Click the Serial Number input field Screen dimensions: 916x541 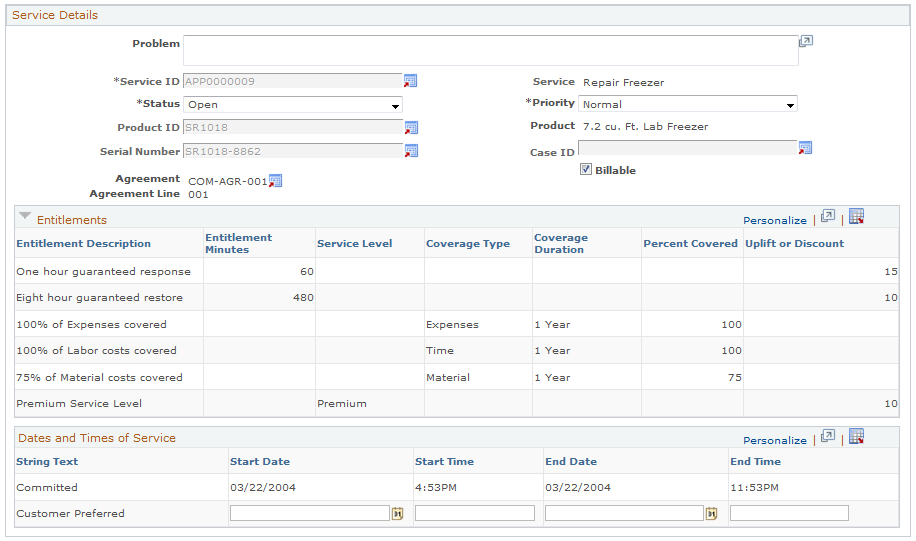(x=293, y=151)
